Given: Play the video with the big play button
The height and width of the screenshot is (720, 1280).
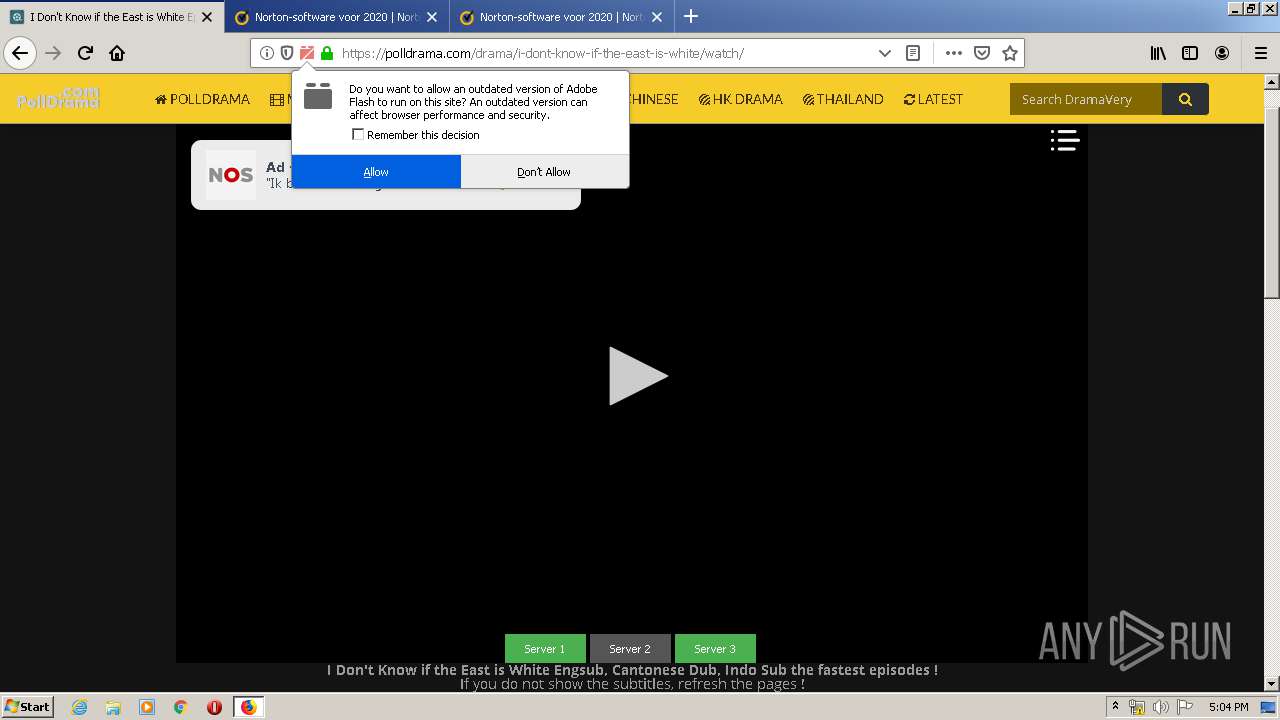Looking at the screenshot, I should click(x=637, y=376).
